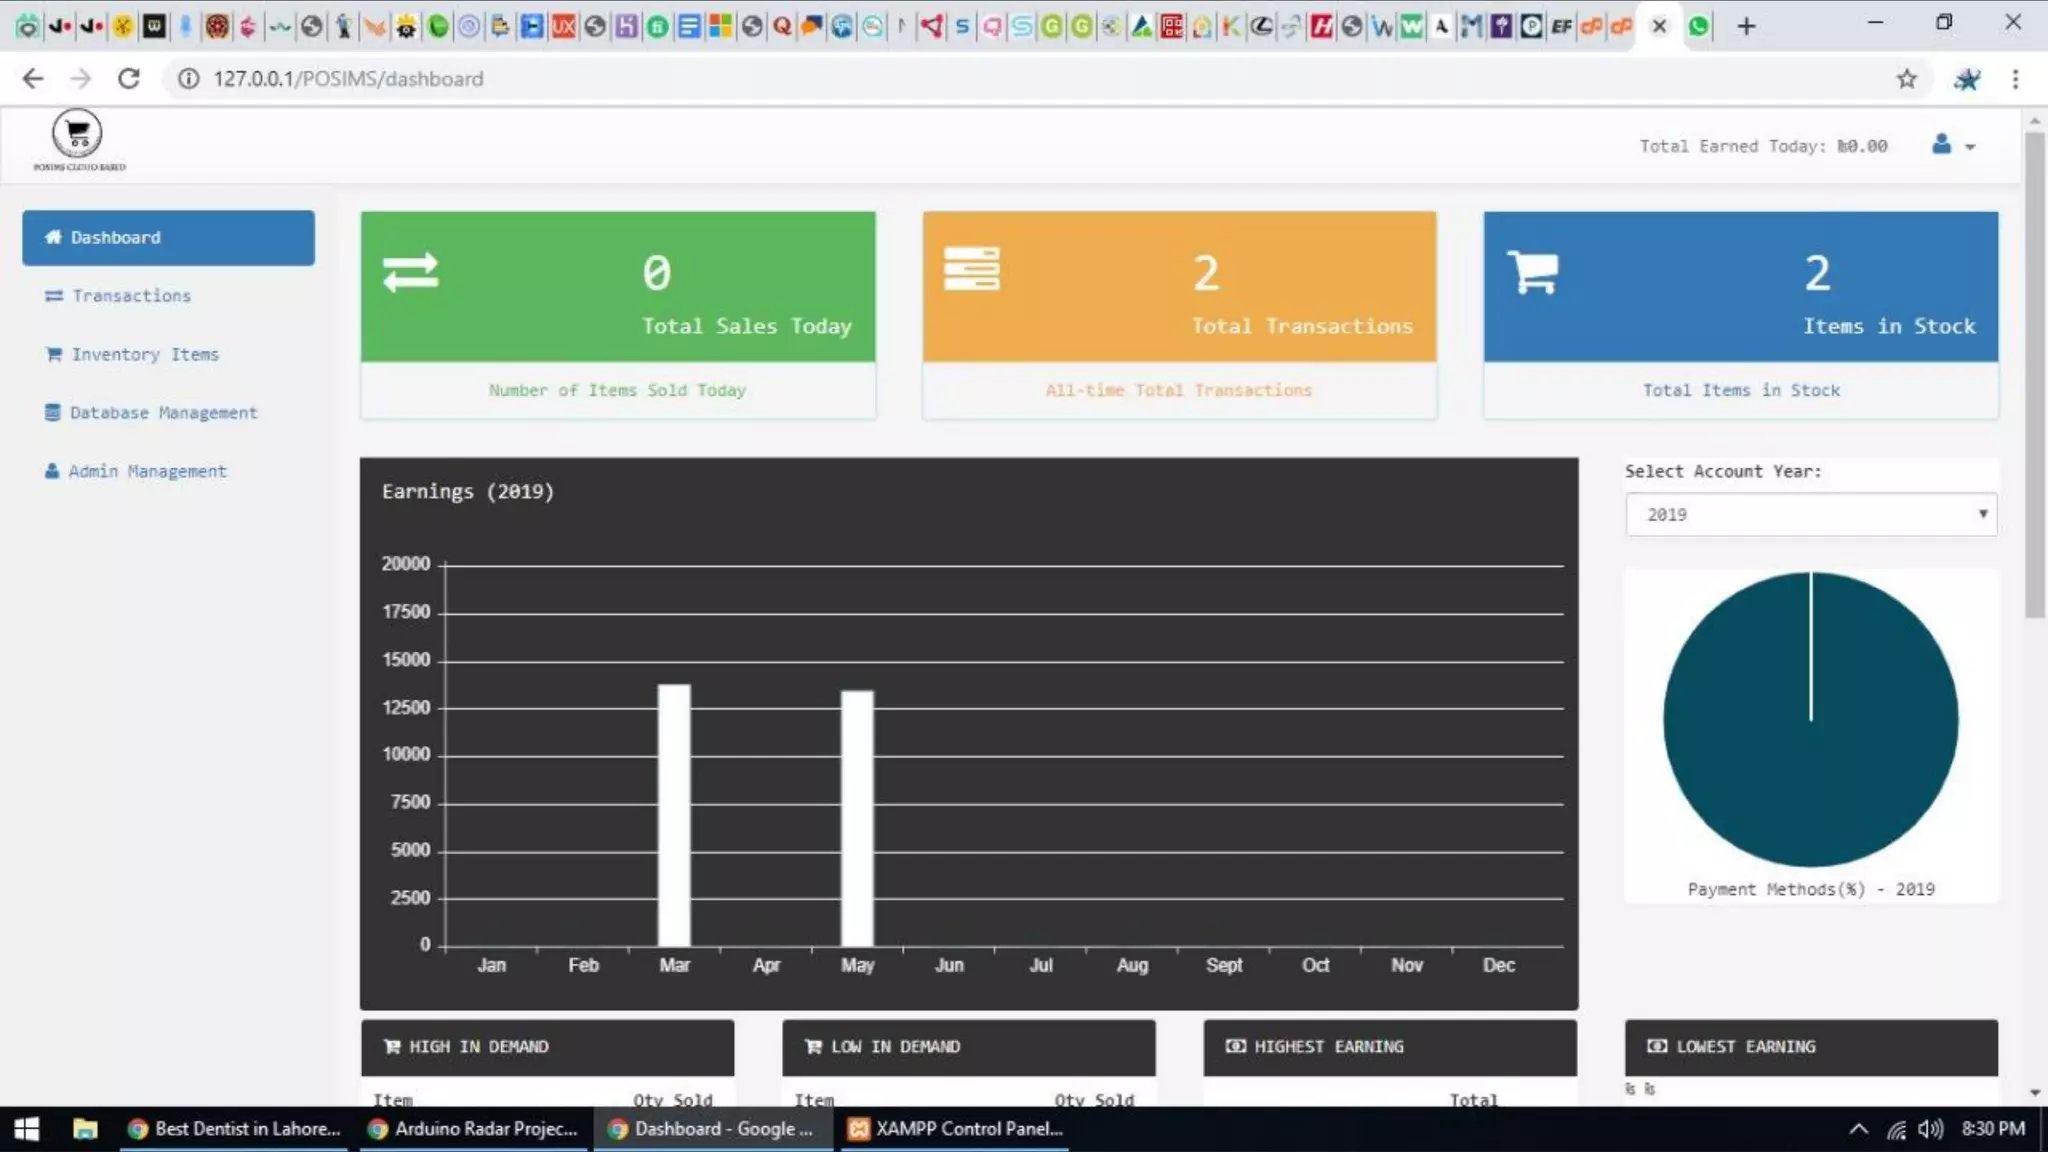Open Admin Management section

click(x=135, y=471)
